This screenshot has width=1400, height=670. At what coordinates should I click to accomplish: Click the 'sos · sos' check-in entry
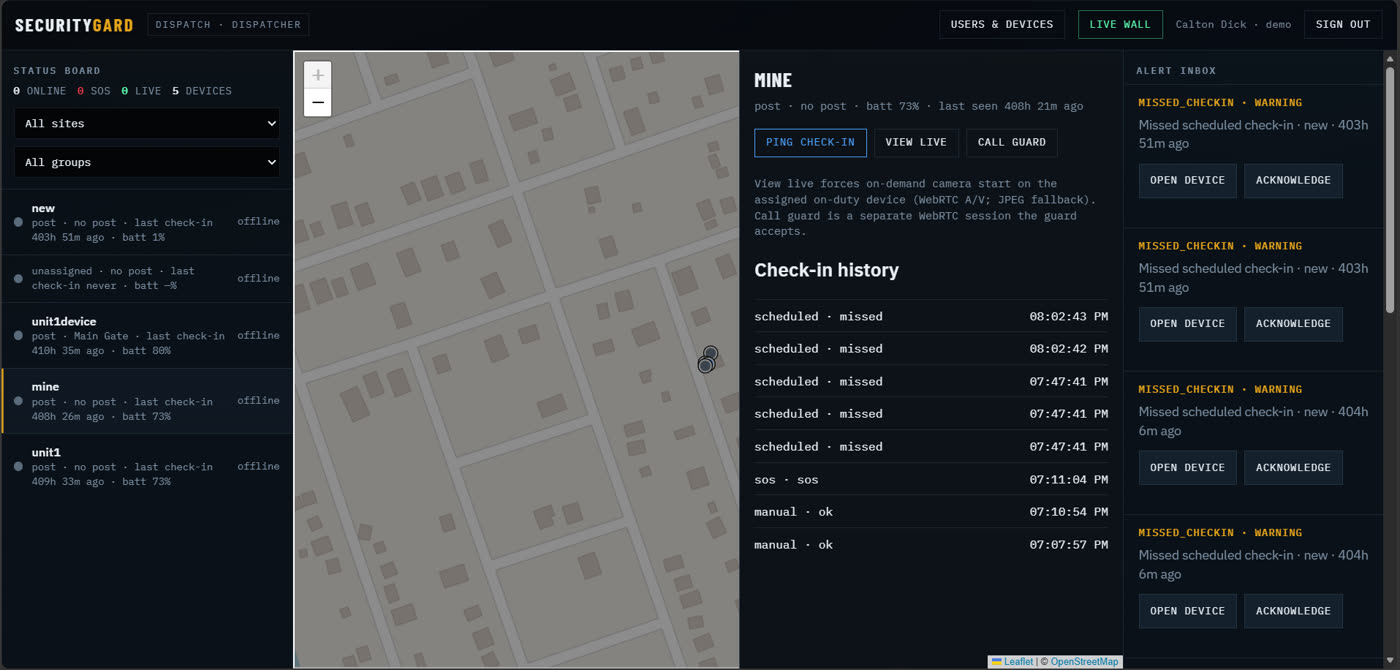(930, 480)
